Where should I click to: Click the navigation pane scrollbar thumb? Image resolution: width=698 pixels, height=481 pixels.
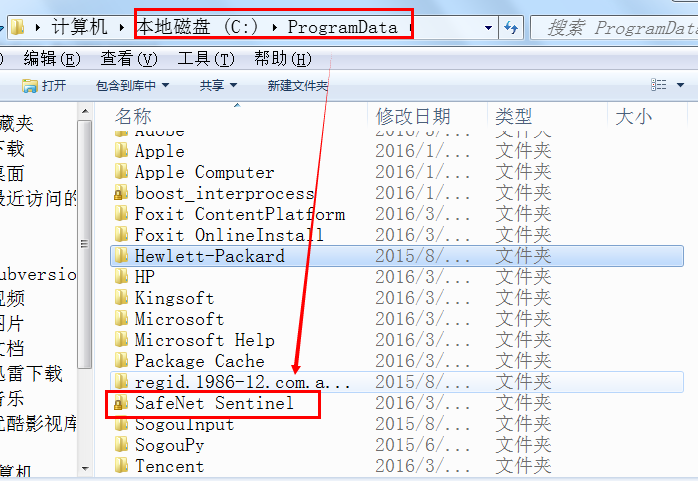tap(85, 244)
